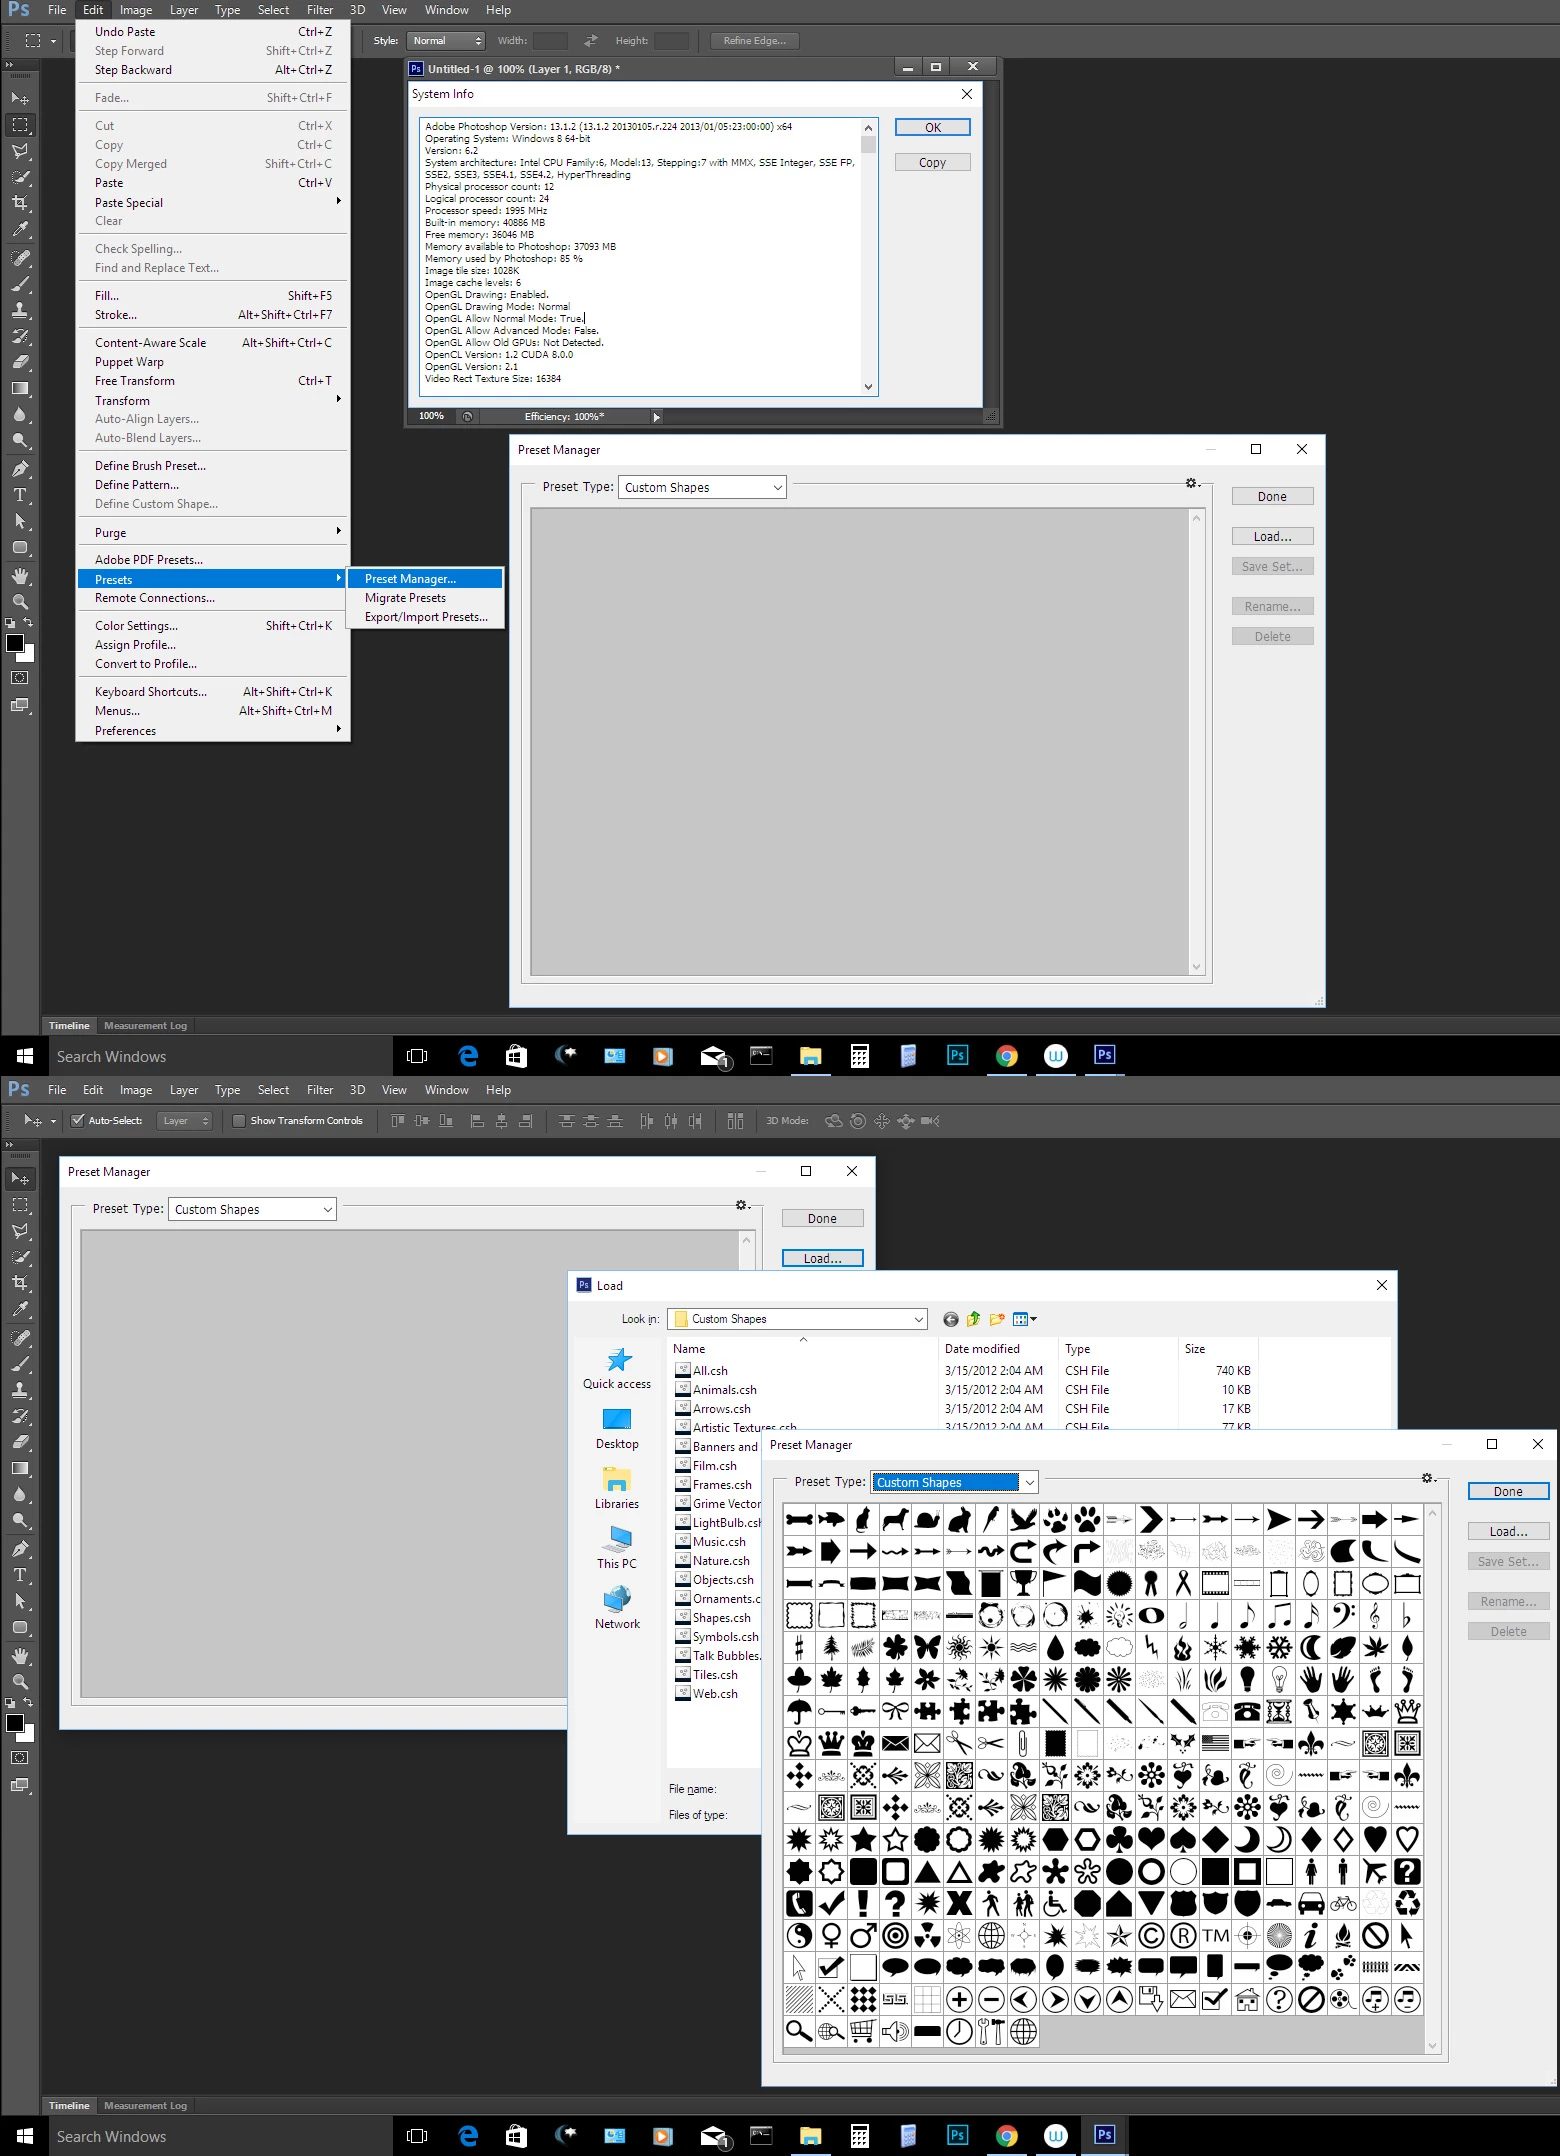Select the Lasso tool in the upper Photoshop toolbar
The height and width of the screenshot is (2156, 1560).
(x=20, y=151)
